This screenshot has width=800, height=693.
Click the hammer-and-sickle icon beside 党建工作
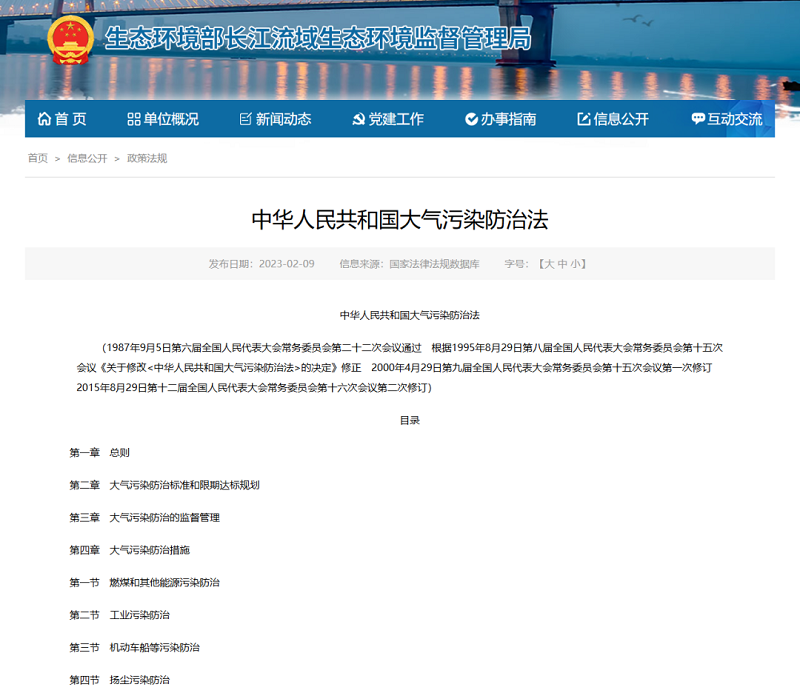coord(358,119)
